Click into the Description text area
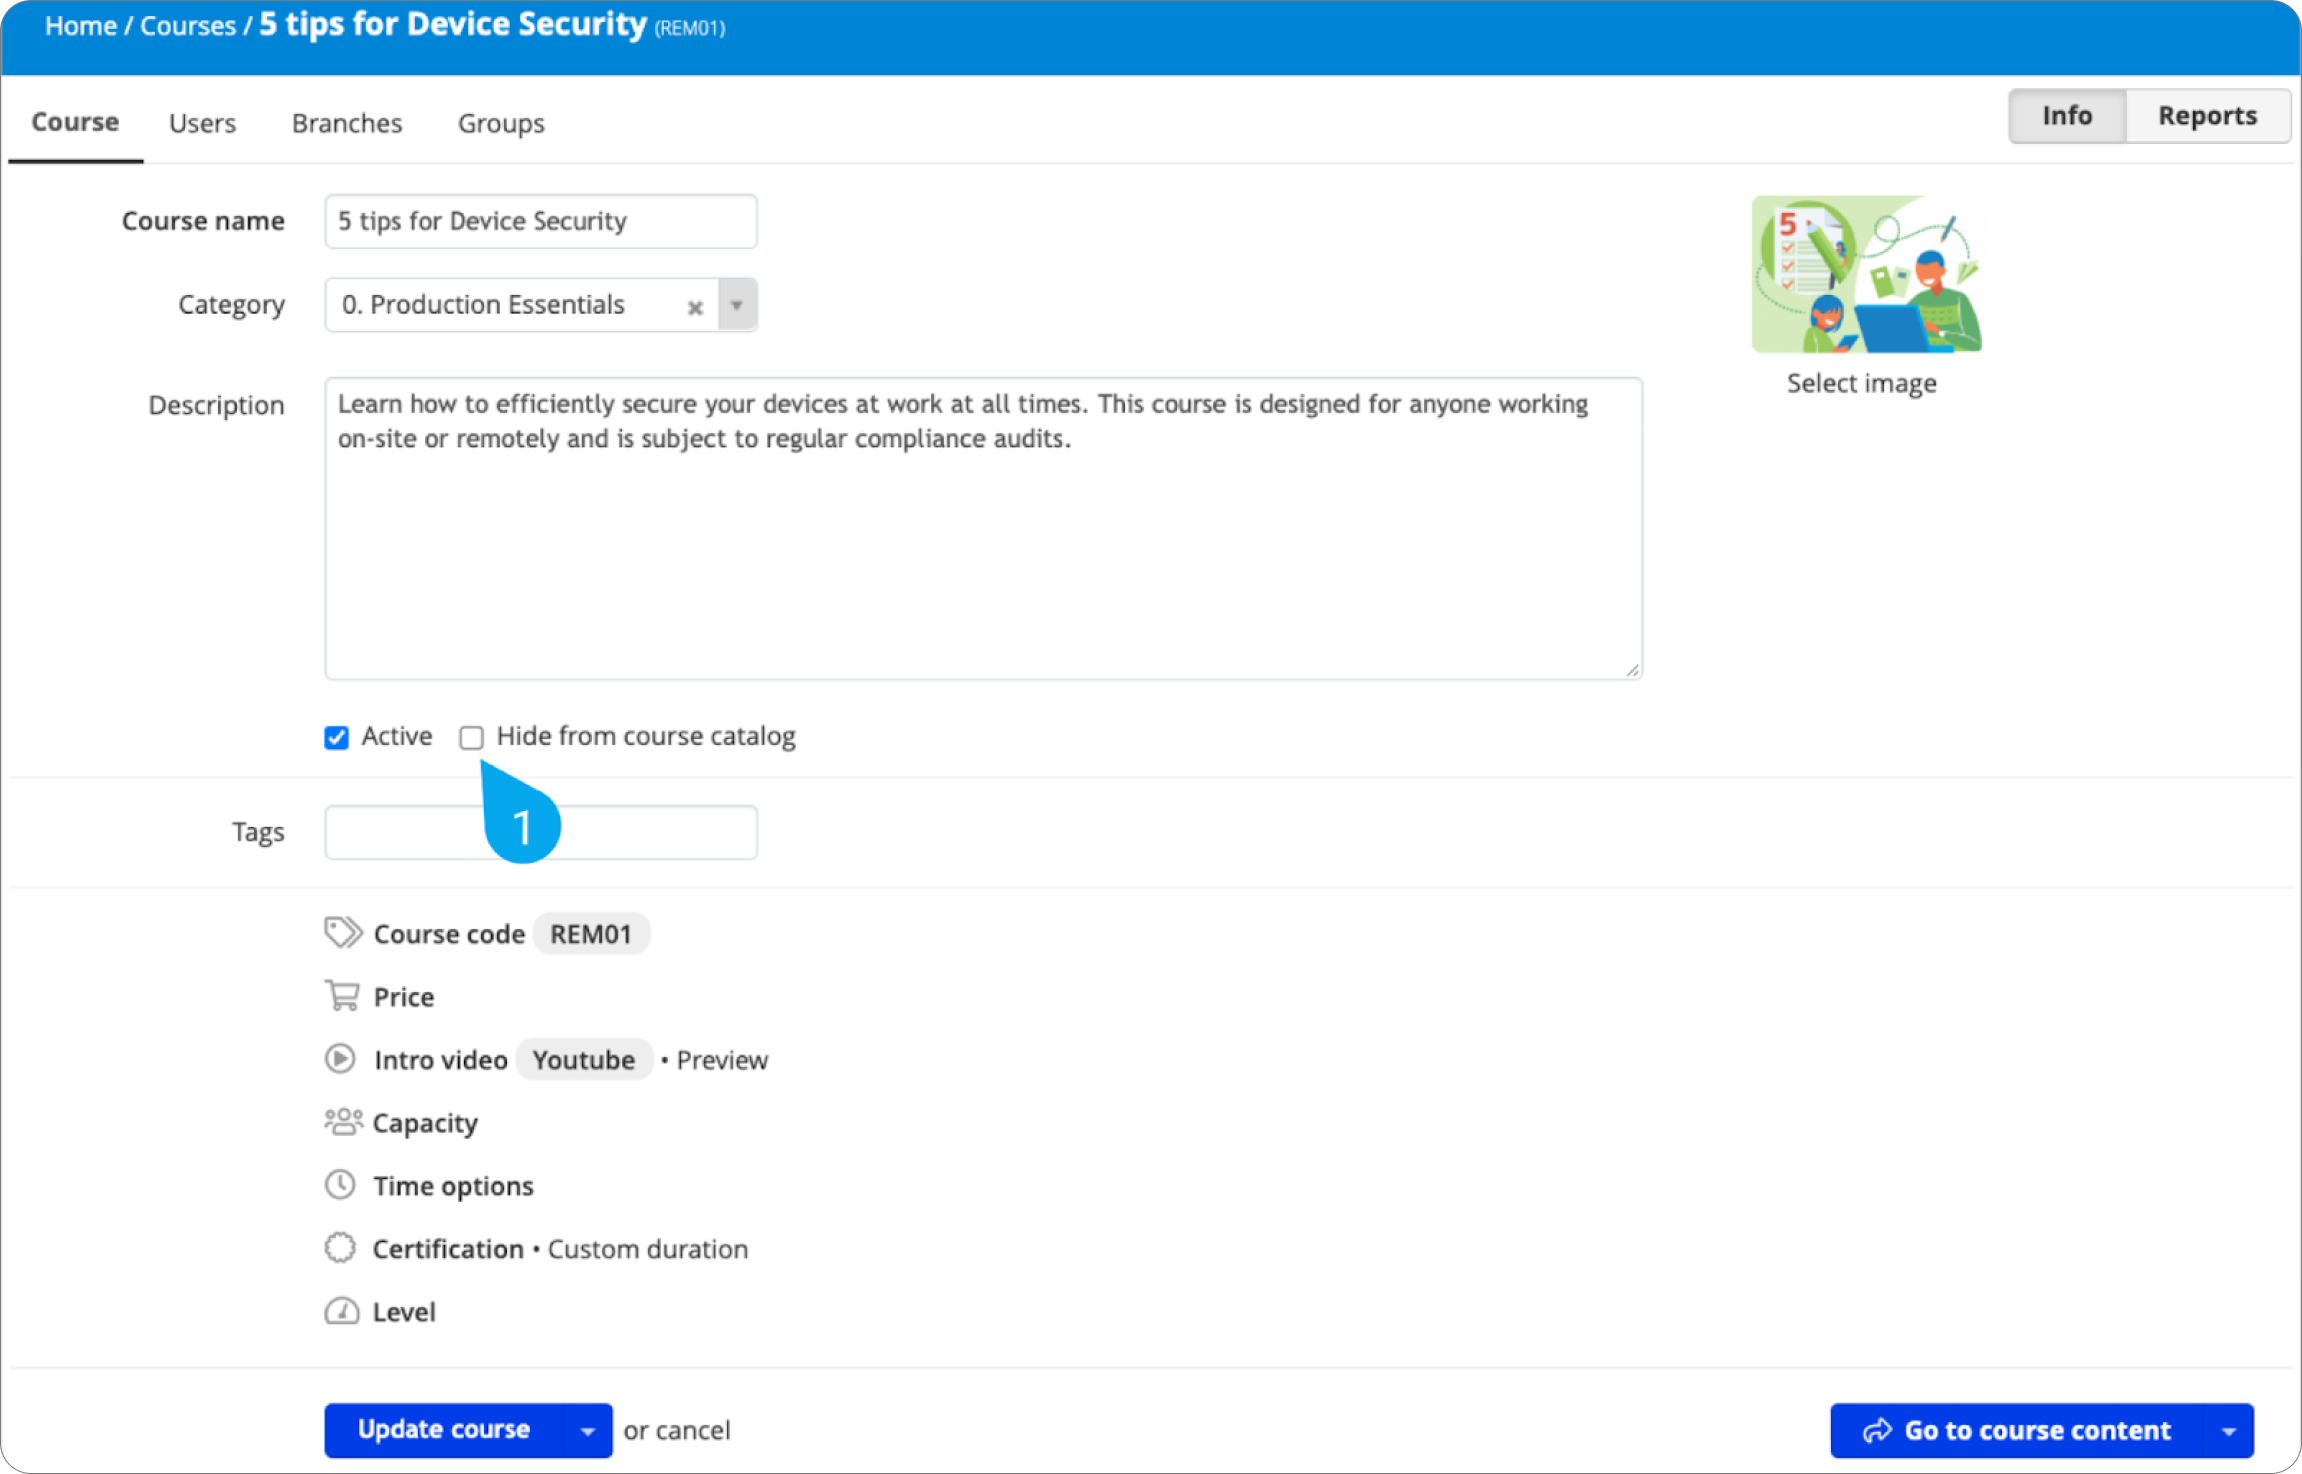This screenshot has width=2302, height=1474. [x=984, y=528]
